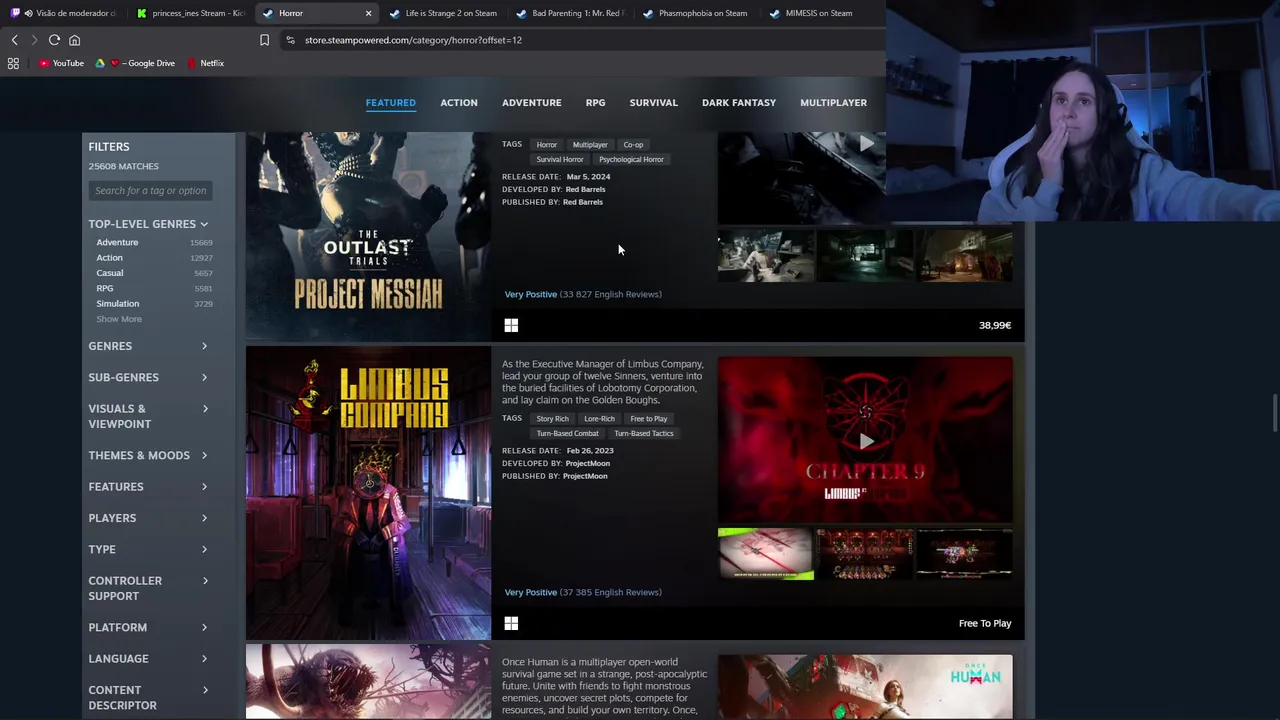Open the browser home page icon
Screen dimensions: 1280x720
pyautogui.click(x=74, y=40)
